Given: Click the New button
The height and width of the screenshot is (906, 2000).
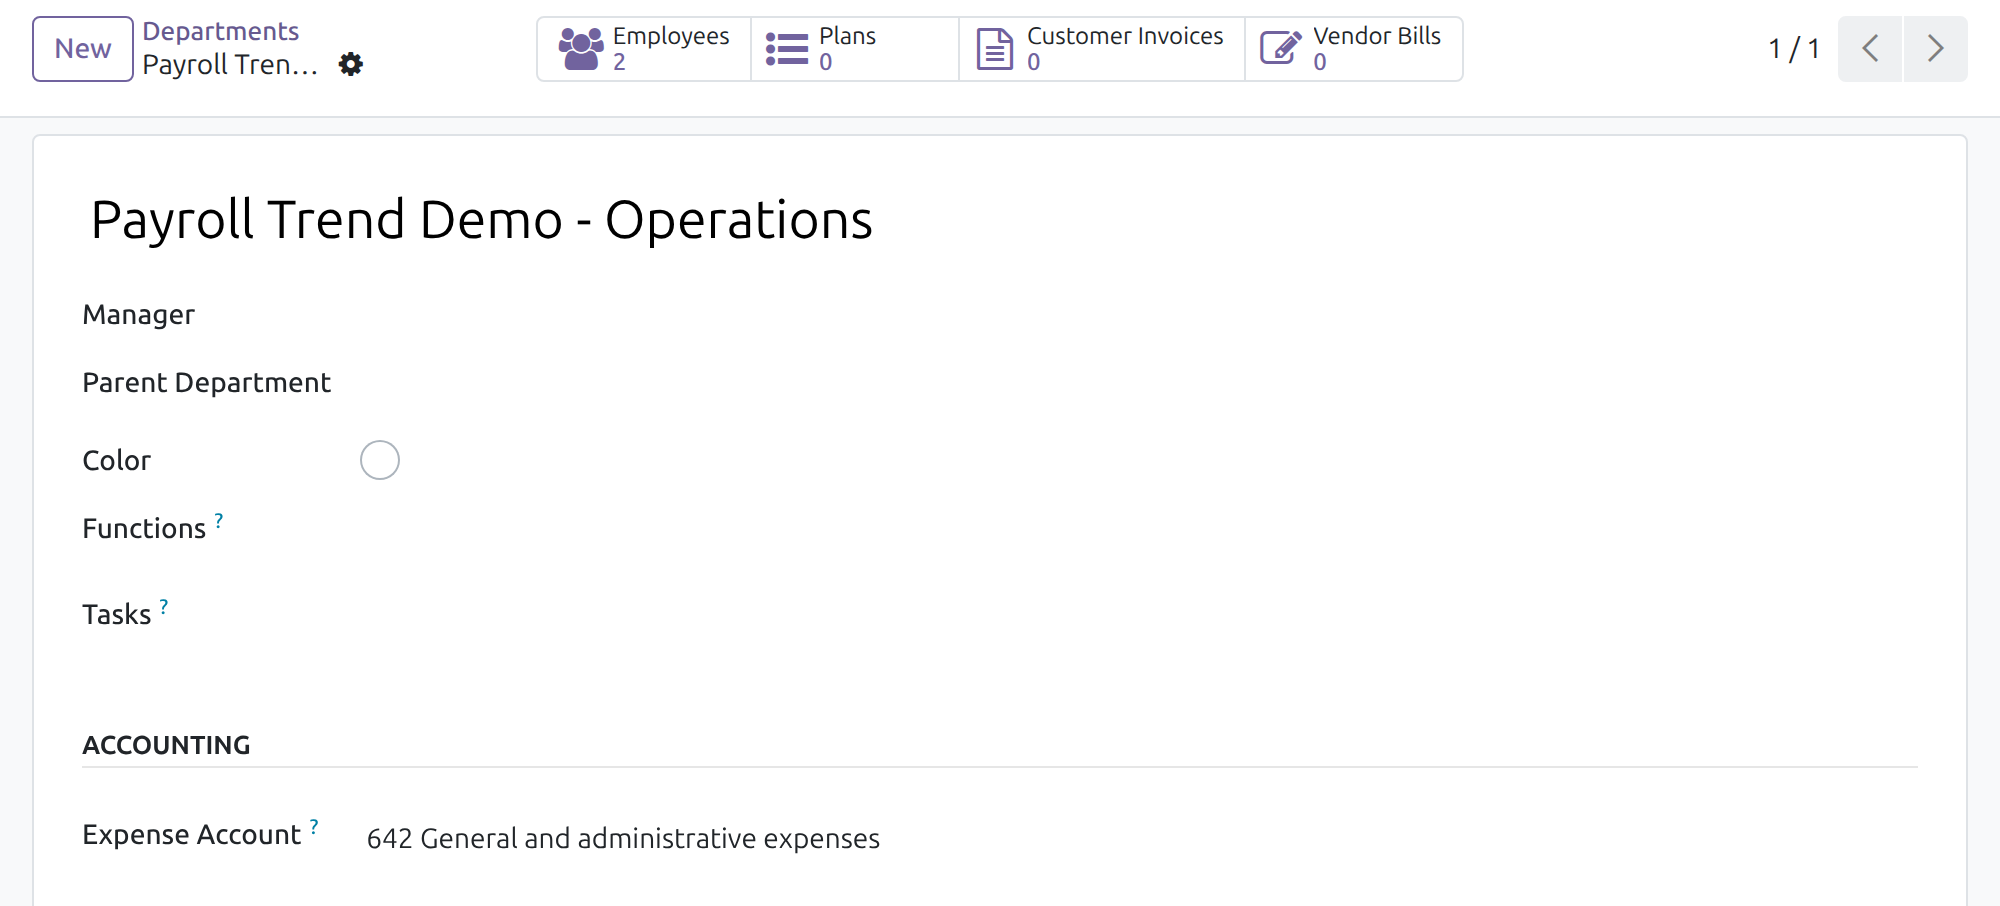Looking at the screenshot, I should (83, 49).
